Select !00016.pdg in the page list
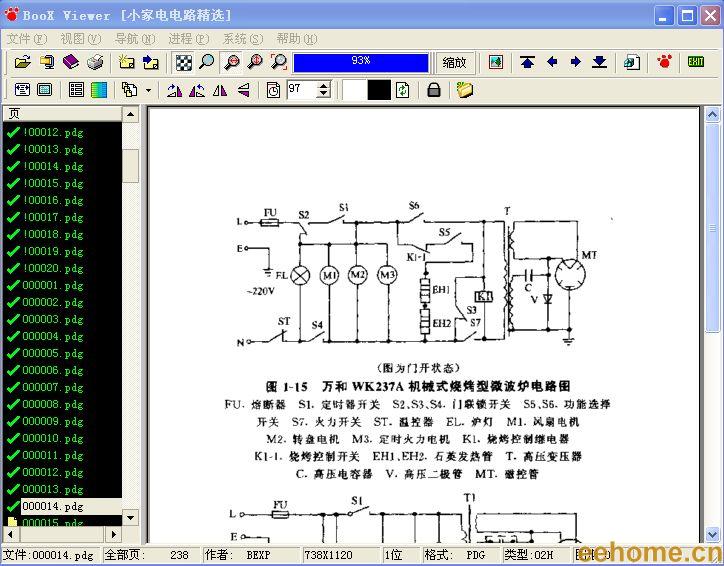 pos(53,200)
